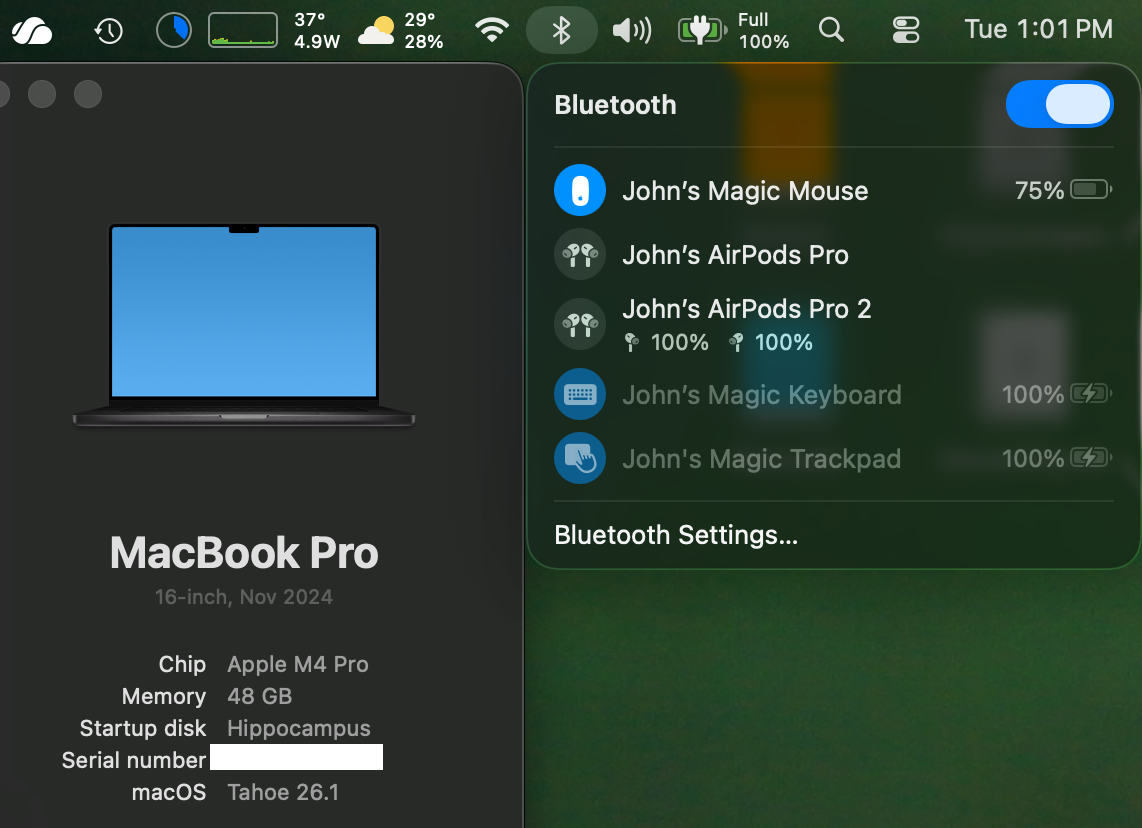Open the battery status menu bar icon
Screen dimensions: 1142x828
click(701, 31)
